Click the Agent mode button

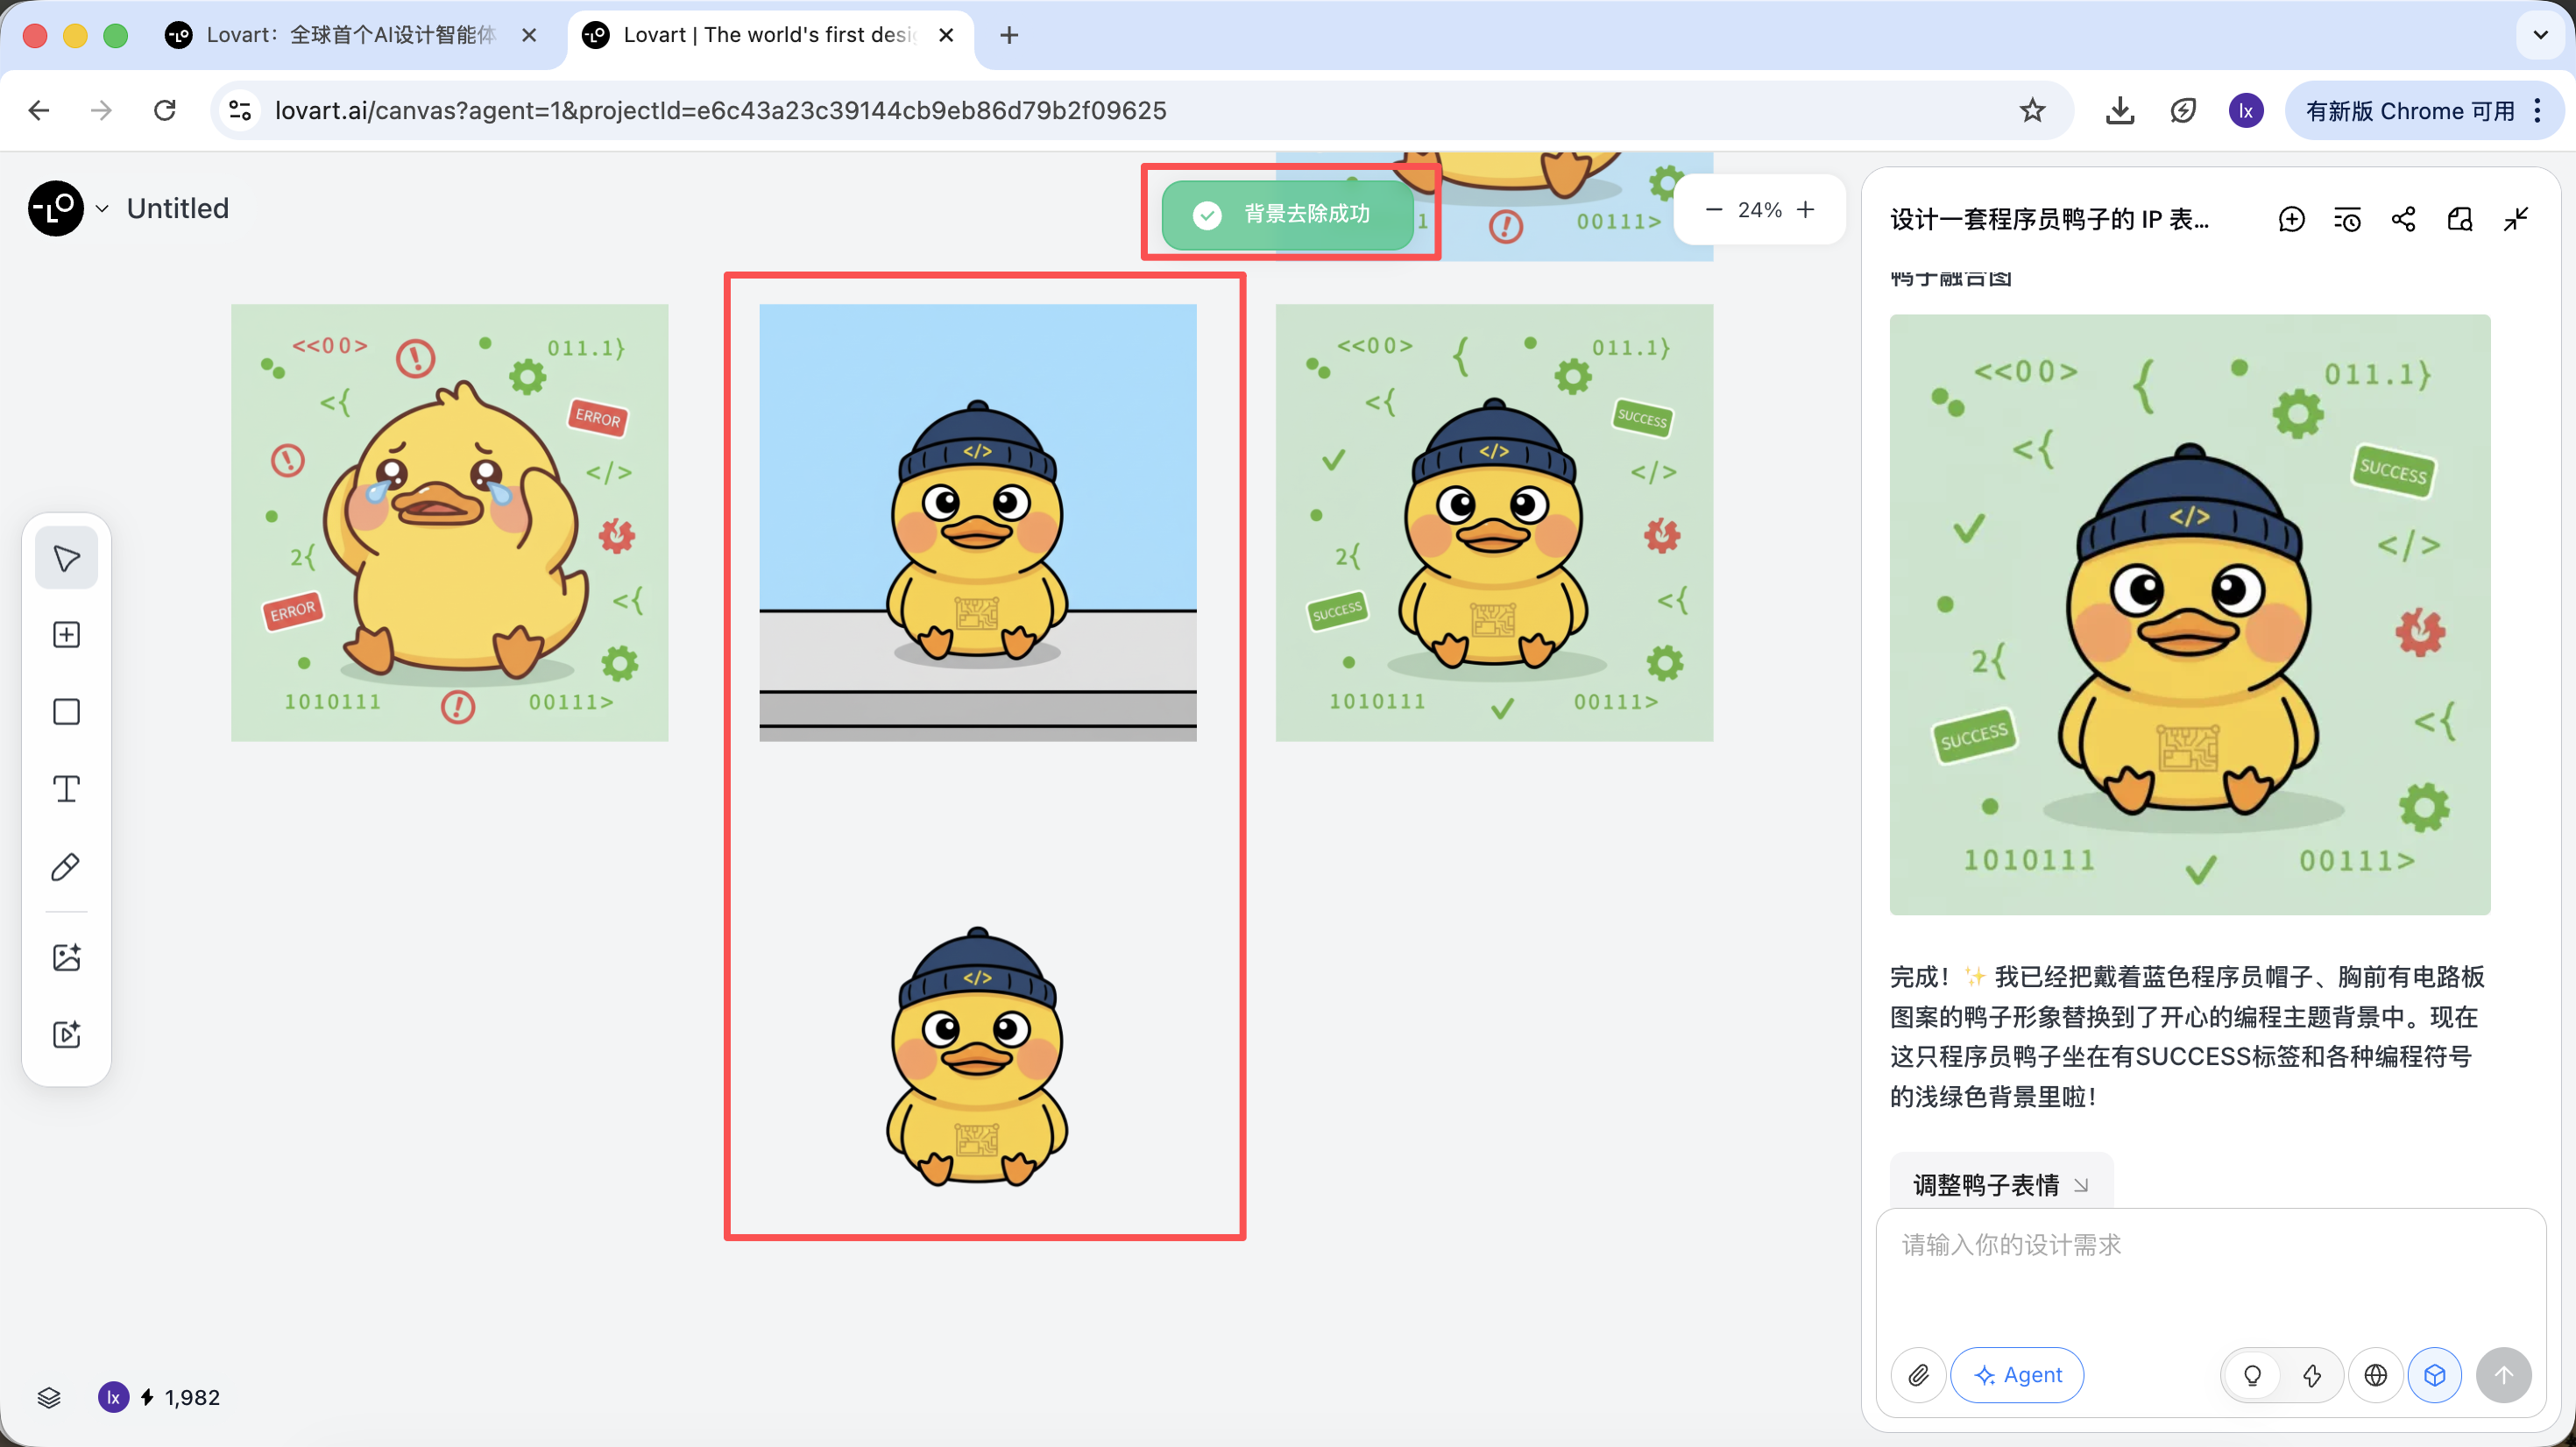point(2017,1375)
